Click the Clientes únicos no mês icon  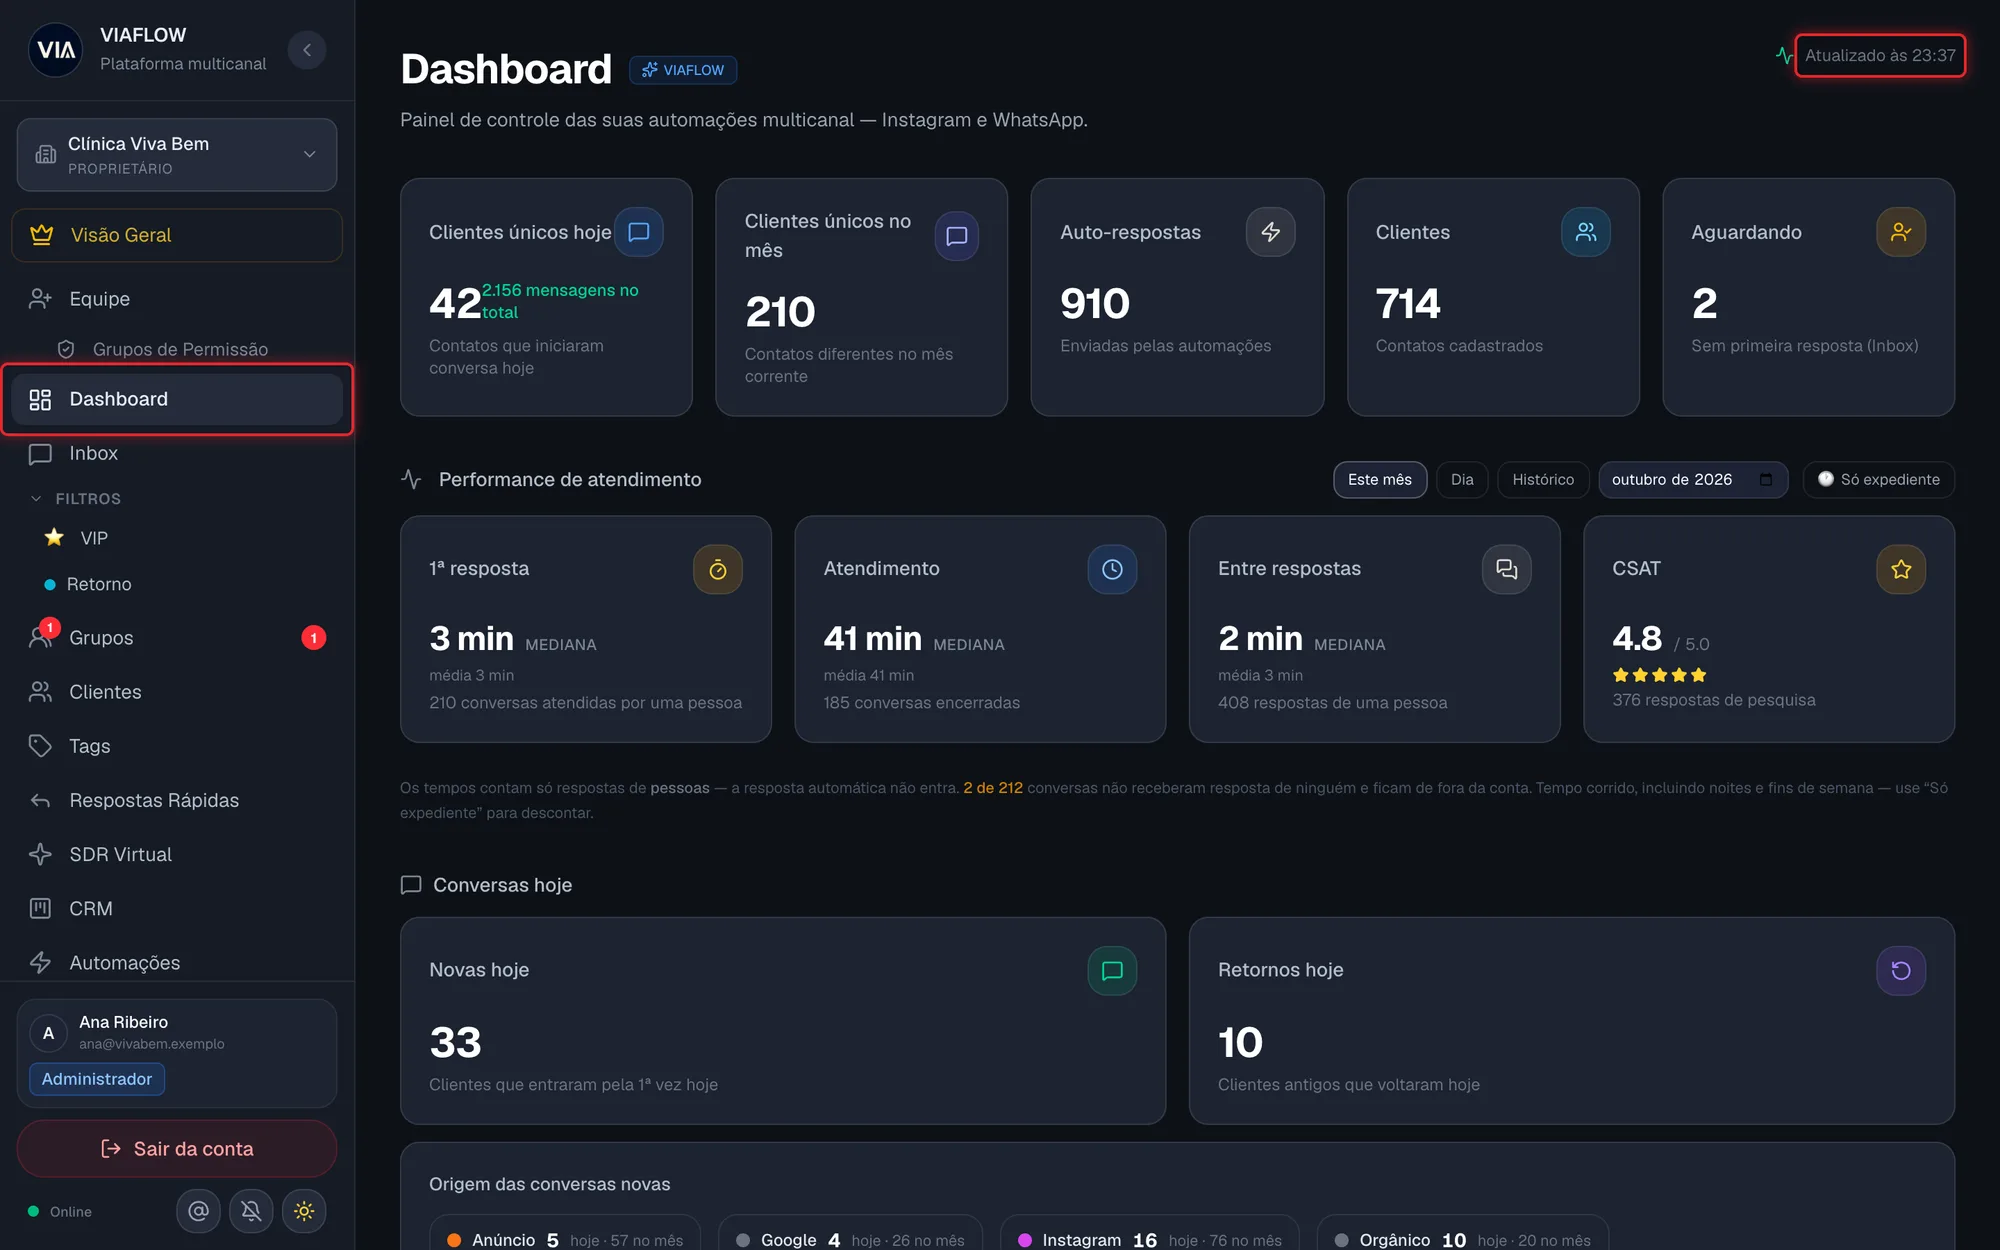[x=957, y=236]
